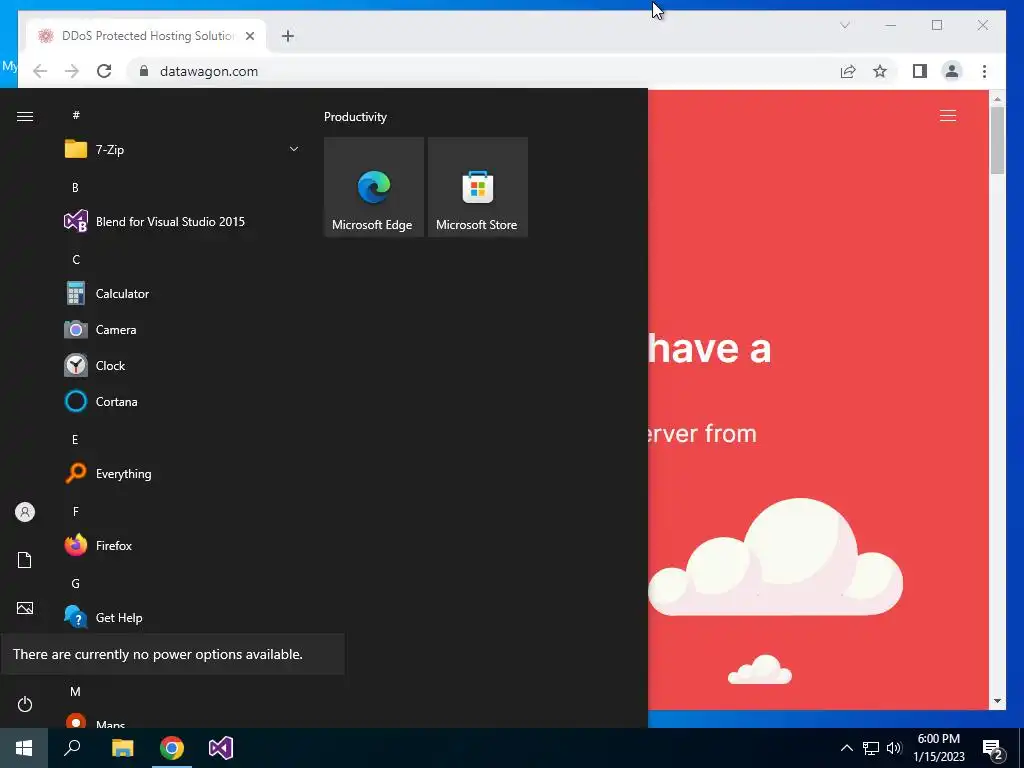1024x768 pixels.
Task: Expand the 7-Zip folder chevron
Action: (294, 150)
